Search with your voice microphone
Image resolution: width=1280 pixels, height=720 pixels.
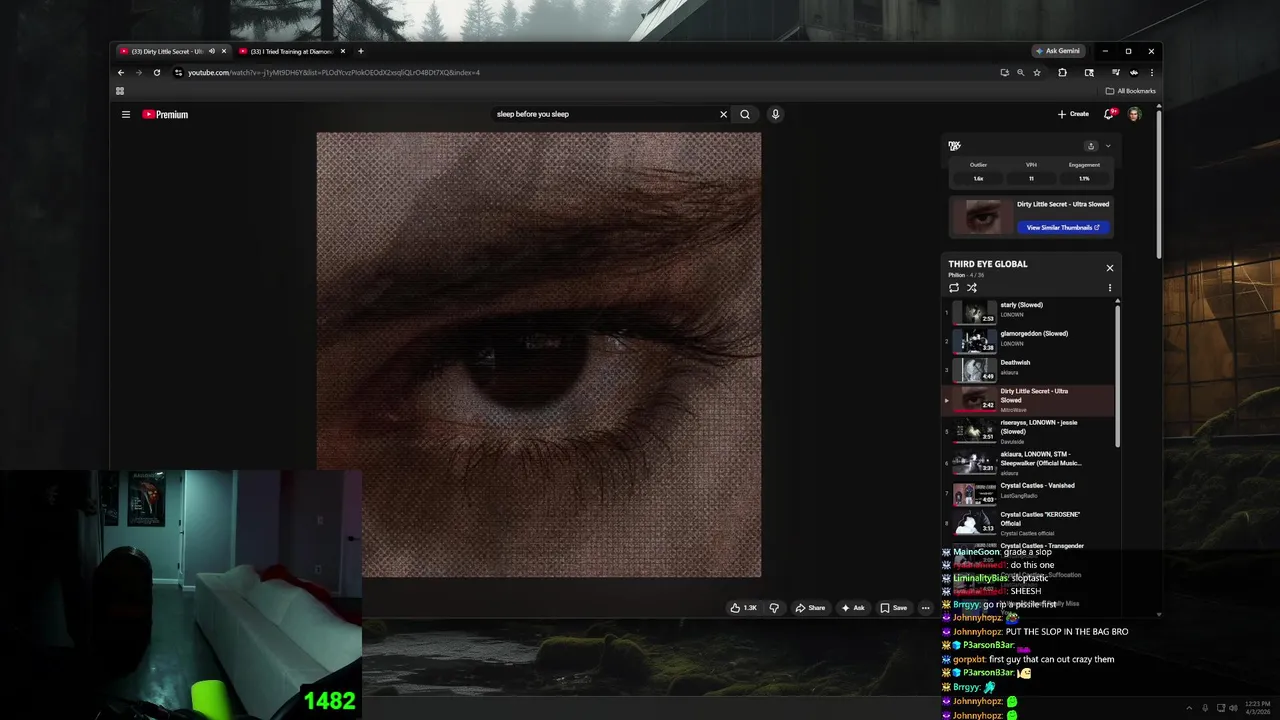[775, 114]
